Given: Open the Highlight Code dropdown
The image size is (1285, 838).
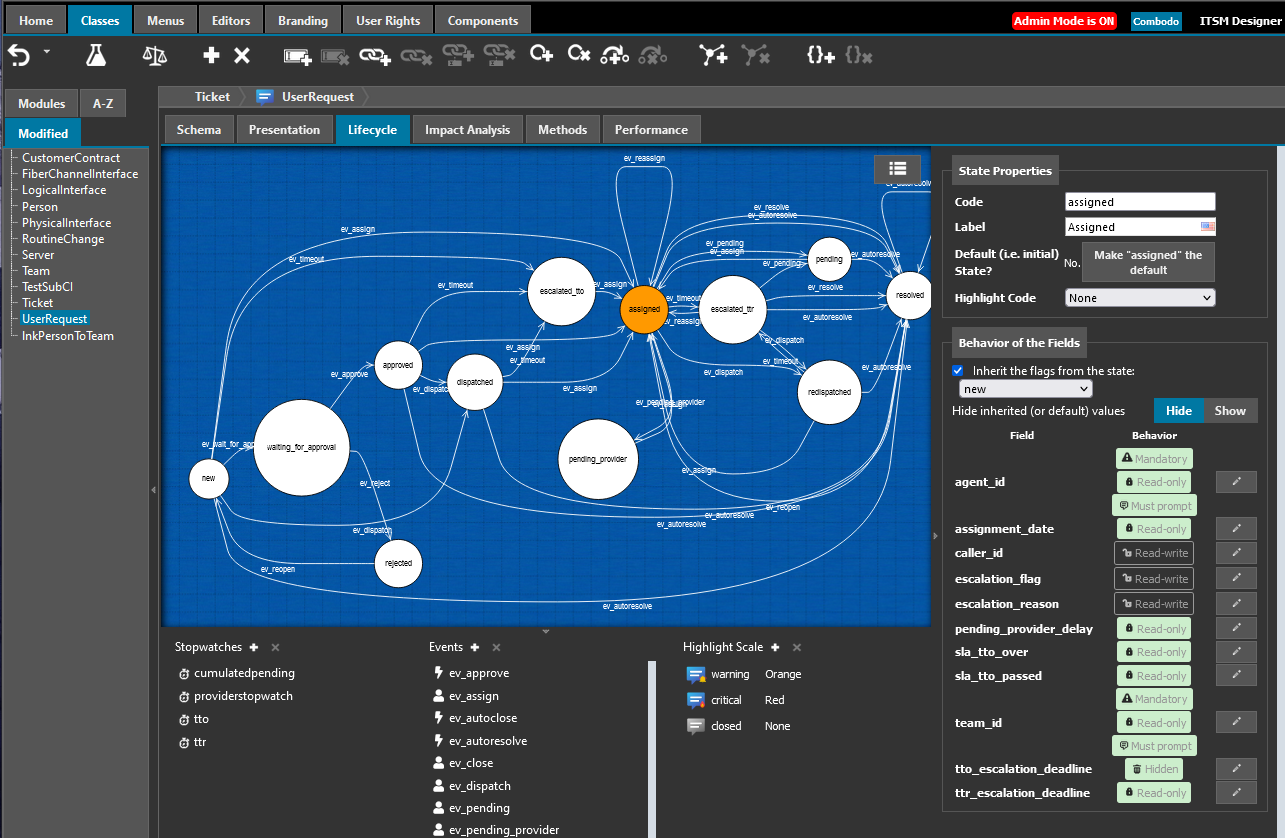Looking at the screenshot, I should click(x=1140, y=298).
